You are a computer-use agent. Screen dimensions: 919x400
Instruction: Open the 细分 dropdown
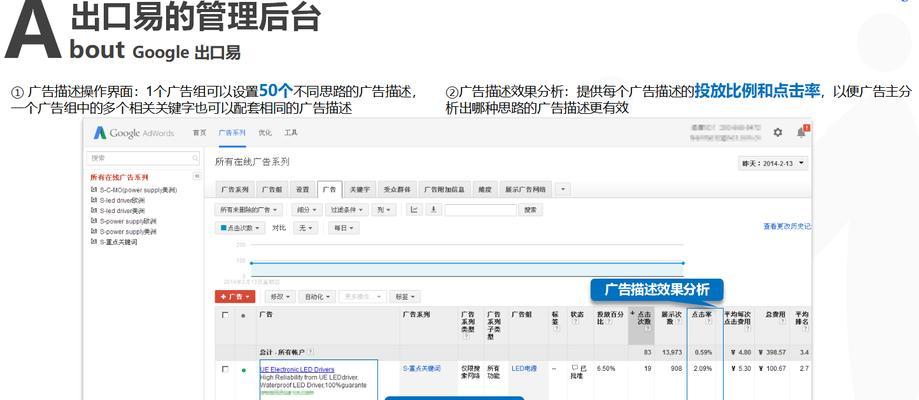[x=307, y=209]
